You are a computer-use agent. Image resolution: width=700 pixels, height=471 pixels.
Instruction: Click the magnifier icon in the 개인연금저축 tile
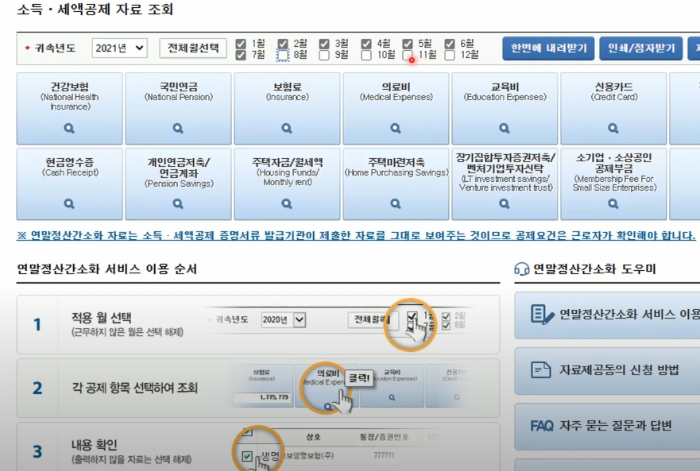pyautogui.click(x=178, y=204)
